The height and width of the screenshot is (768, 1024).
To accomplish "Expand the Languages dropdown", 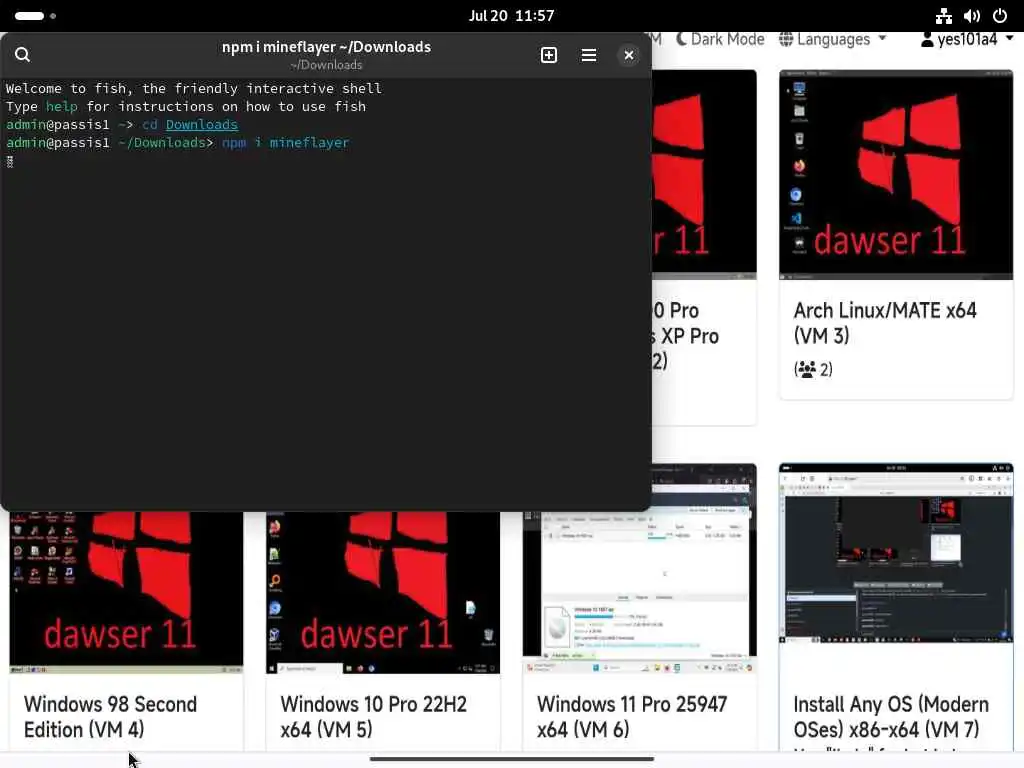I will [833, 39].
